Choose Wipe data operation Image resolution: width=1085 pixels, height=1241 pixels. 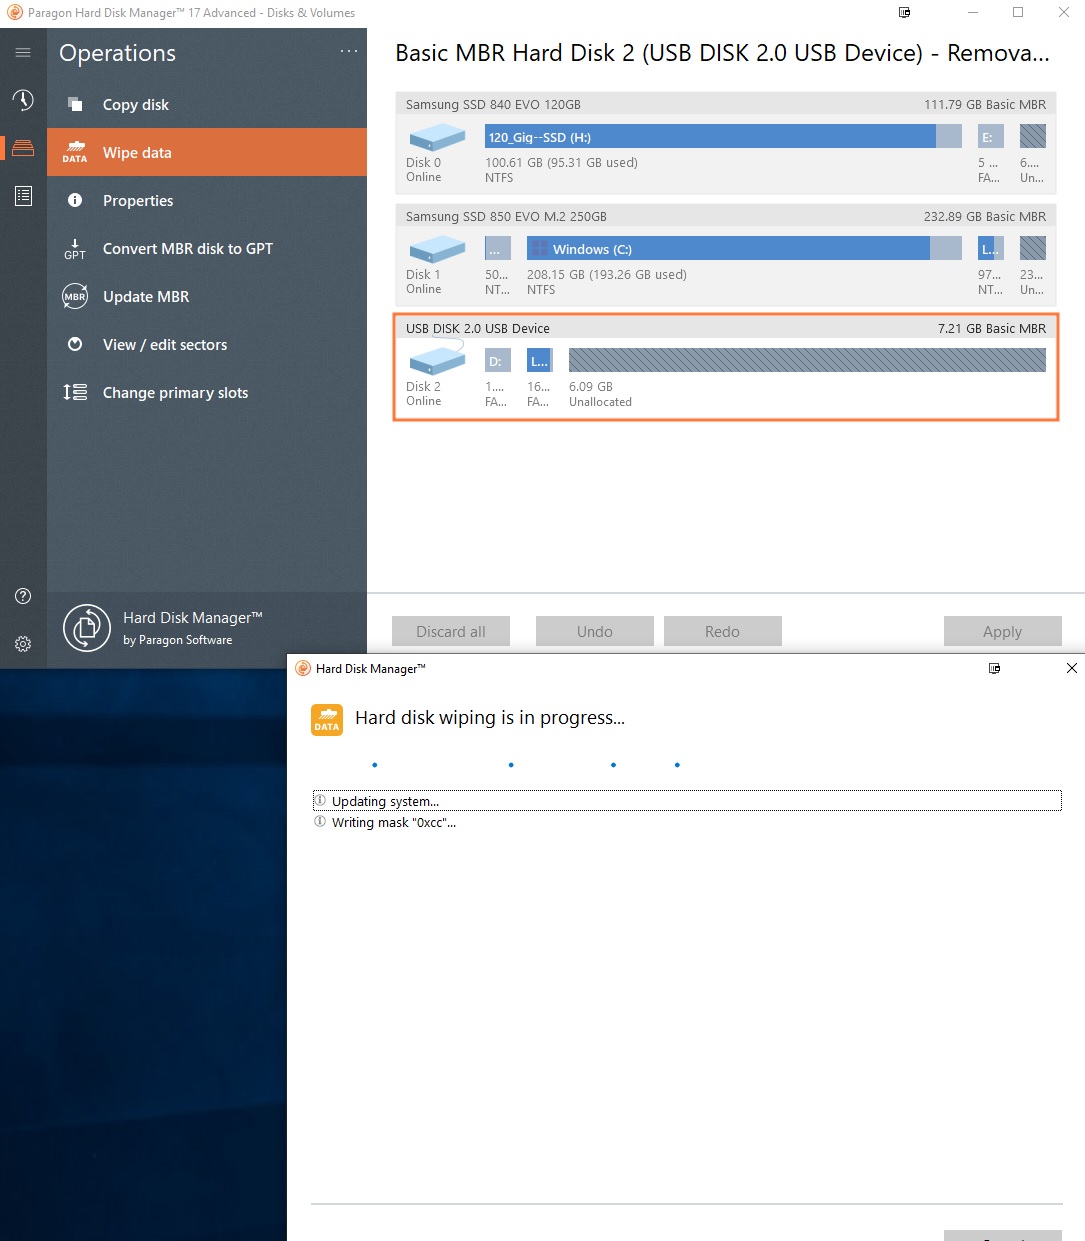(207, 152)
